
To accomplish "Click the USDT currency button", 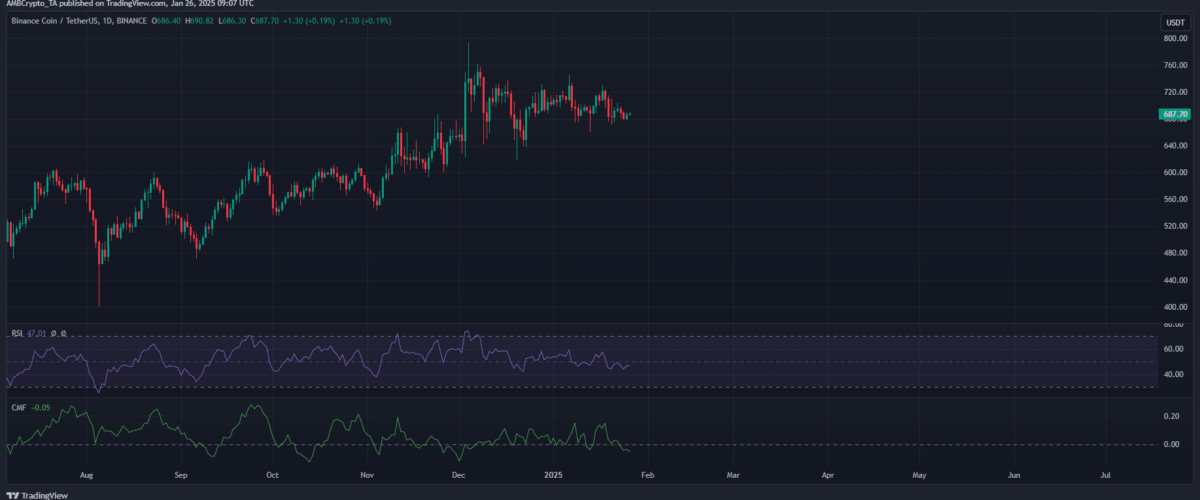I will tap(1171, 21).
